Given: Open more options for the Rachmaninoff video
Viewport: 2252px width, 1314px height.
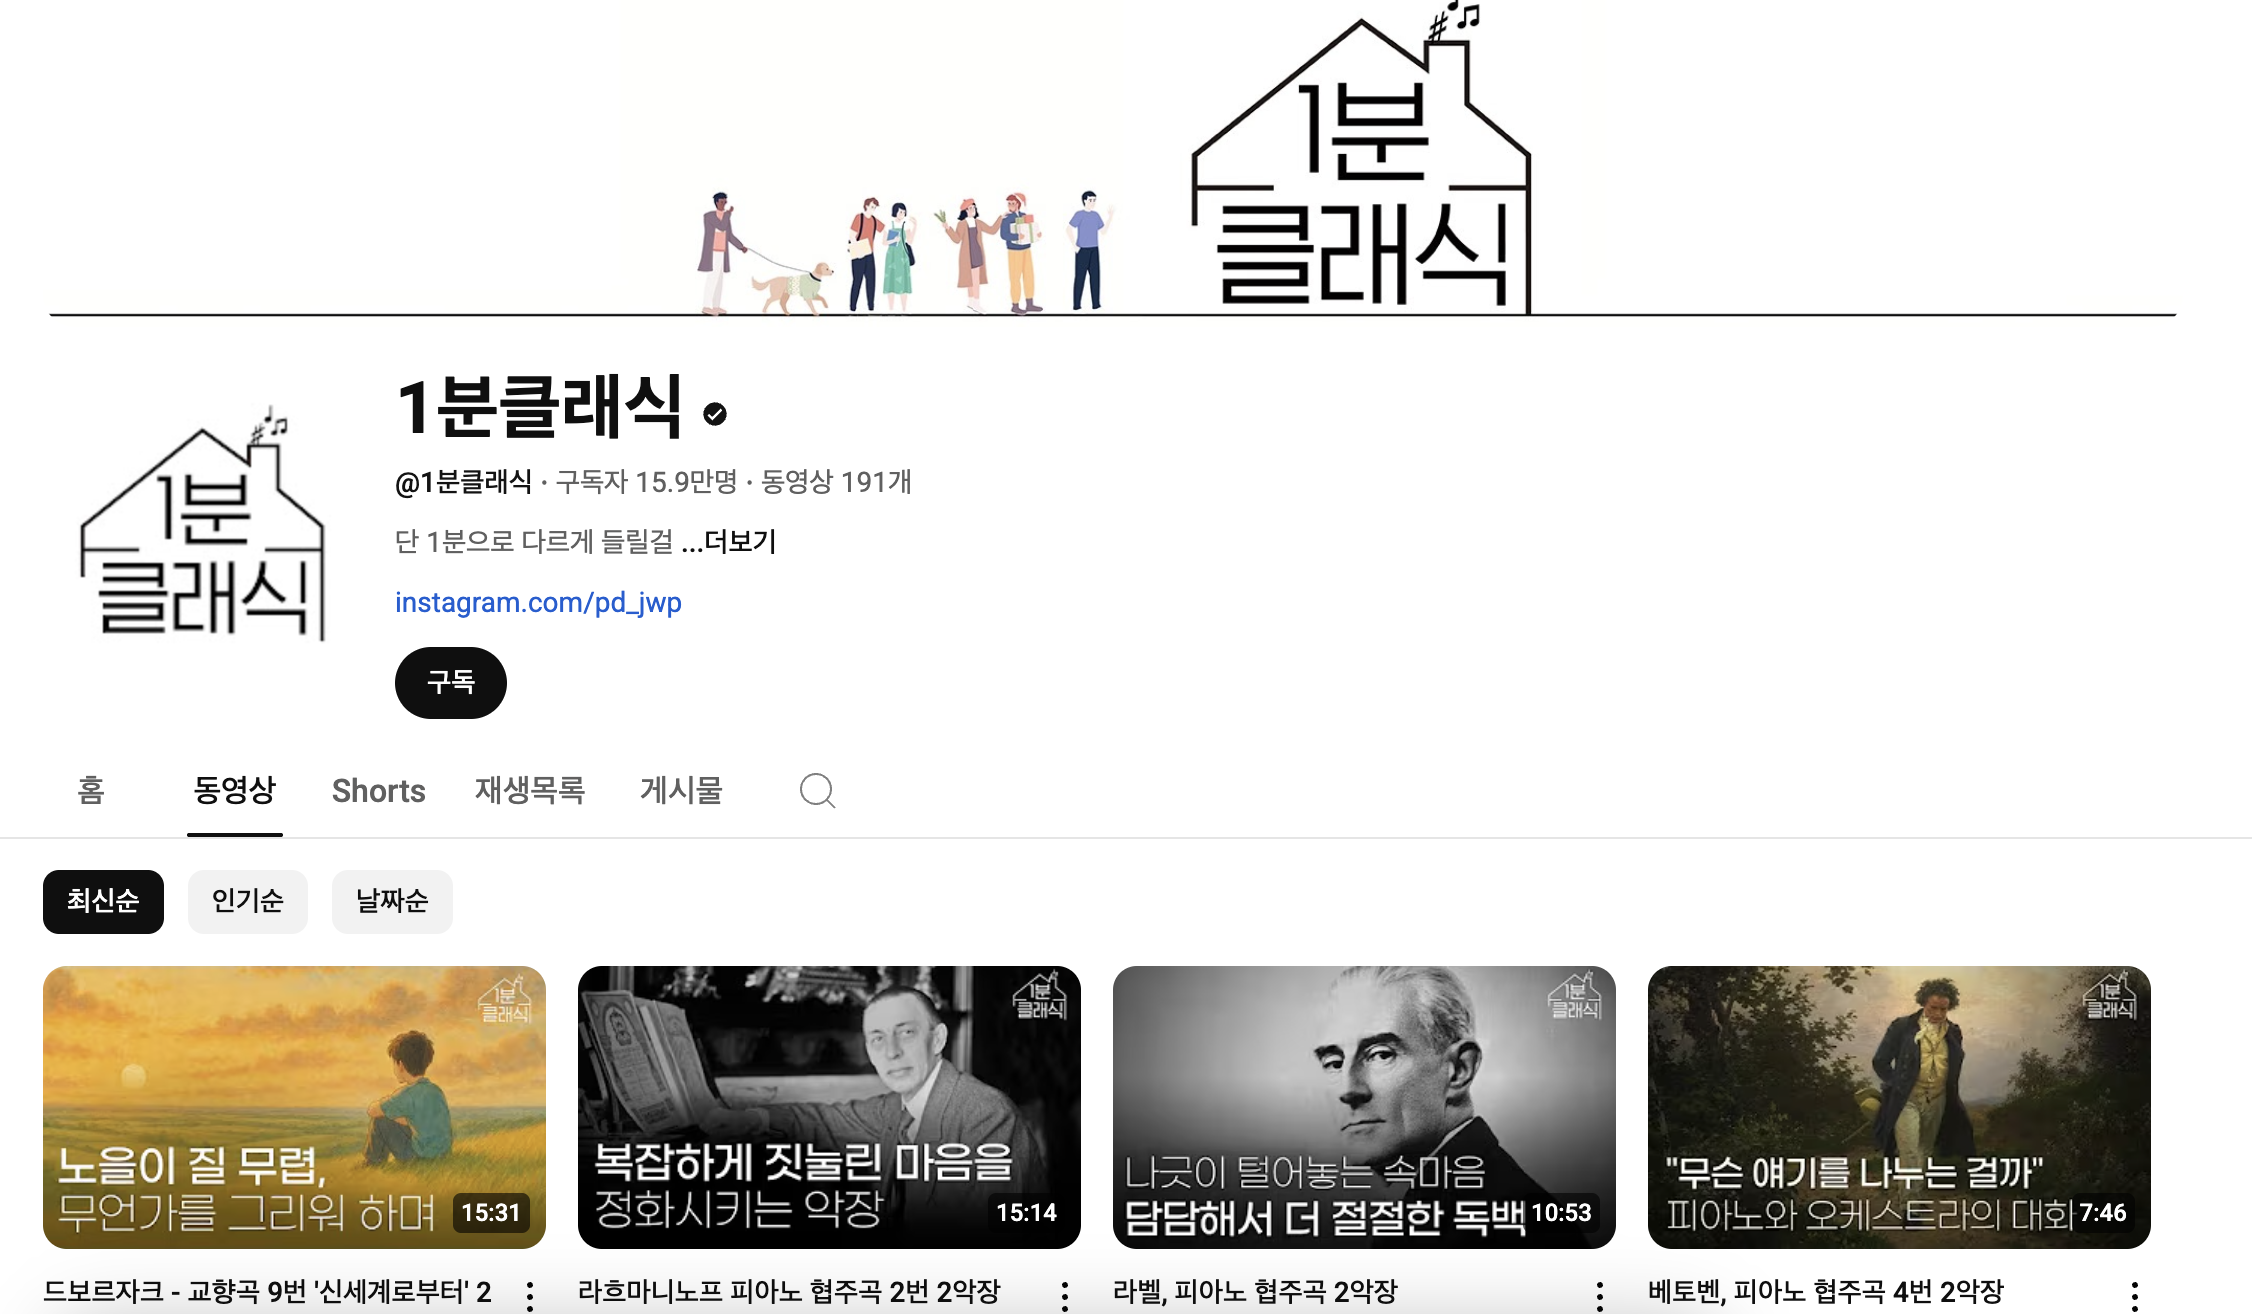Looking at the screenshot, I should (1065, 1295).
